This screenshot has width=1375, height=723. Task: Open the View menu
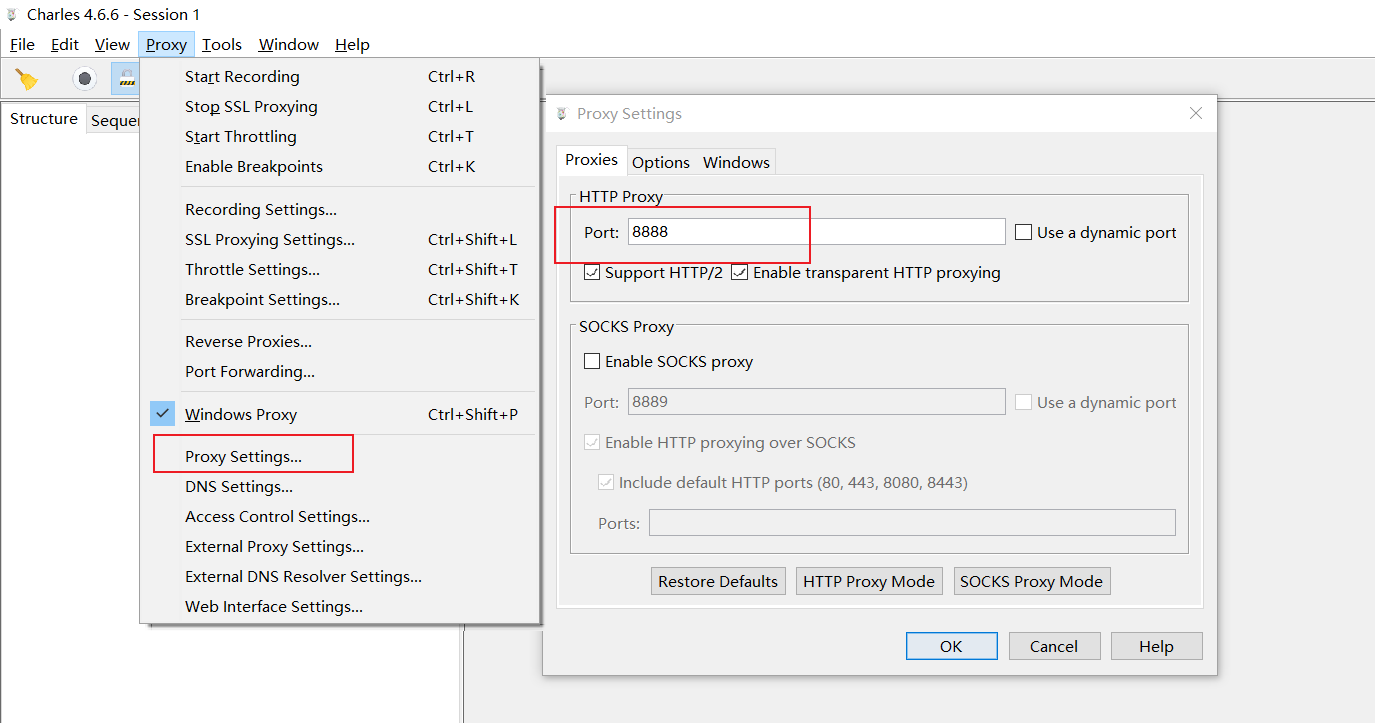point(112,44)
